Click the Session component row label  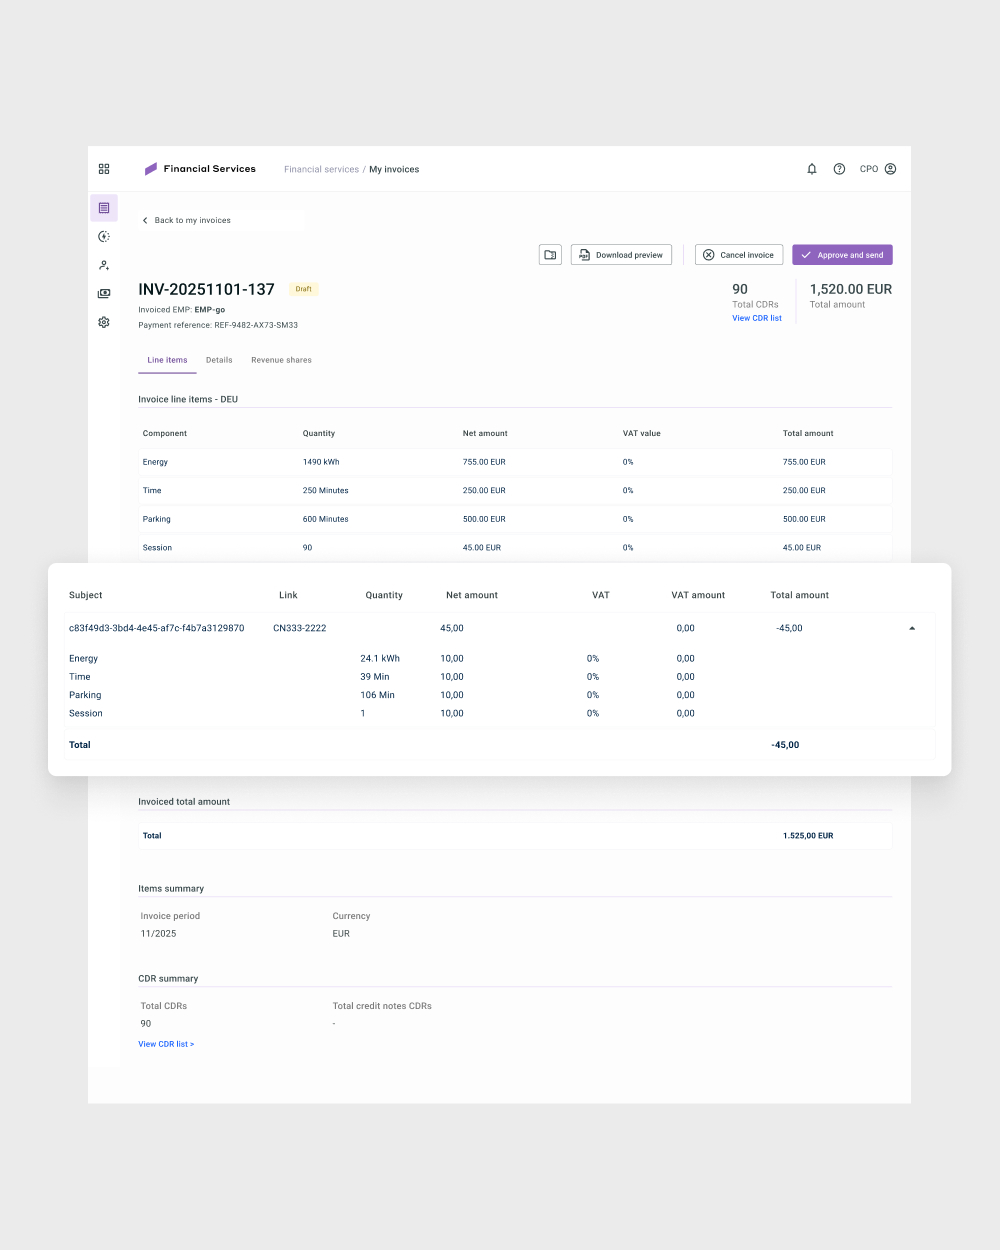pyautogui.click(x=157, y=548)
